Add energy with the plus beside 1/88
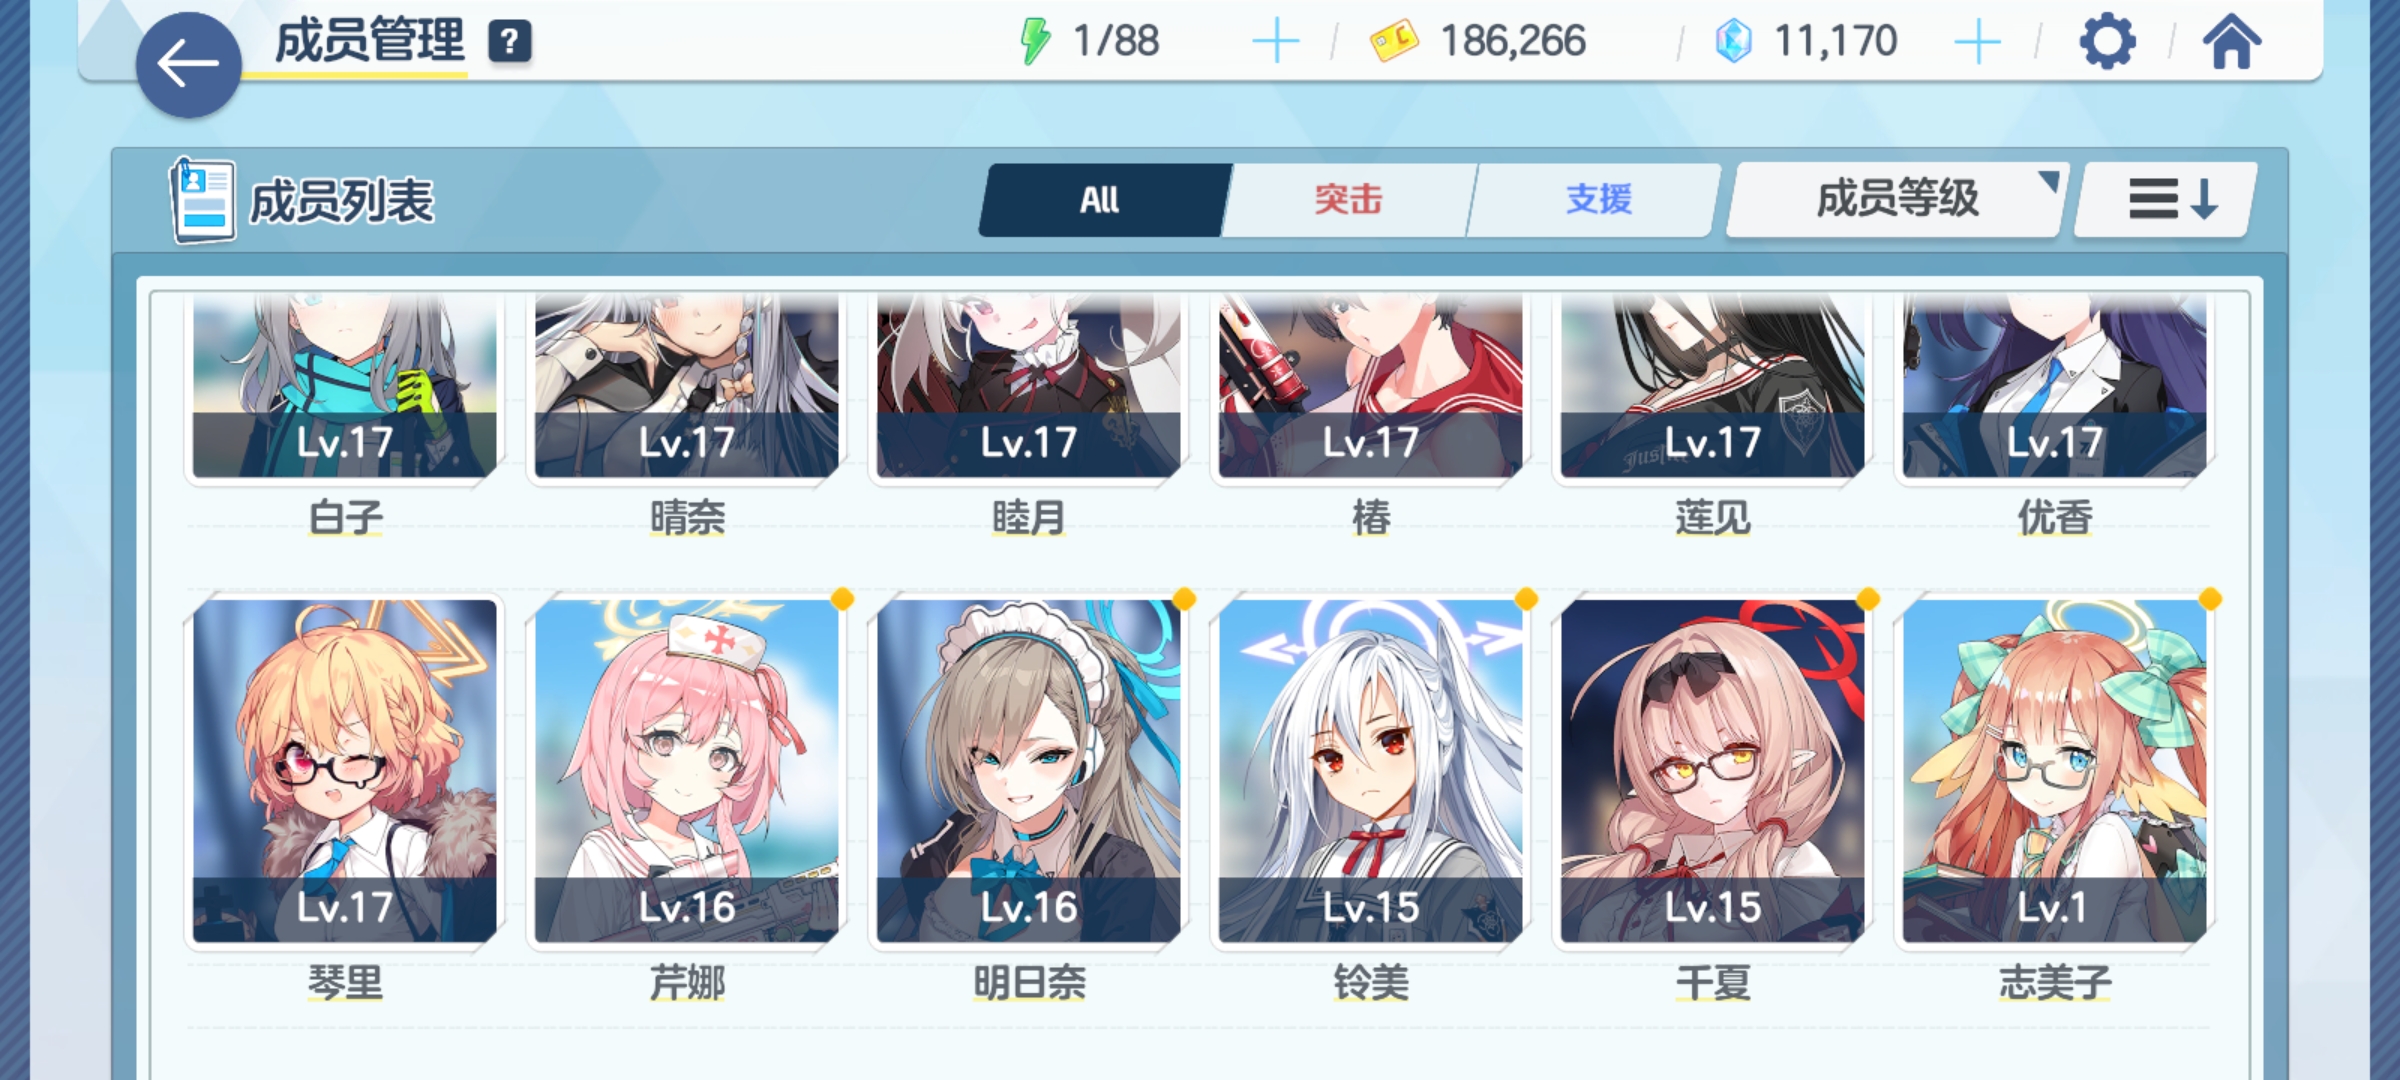2400x1080 pixels. coord(1276,42)
